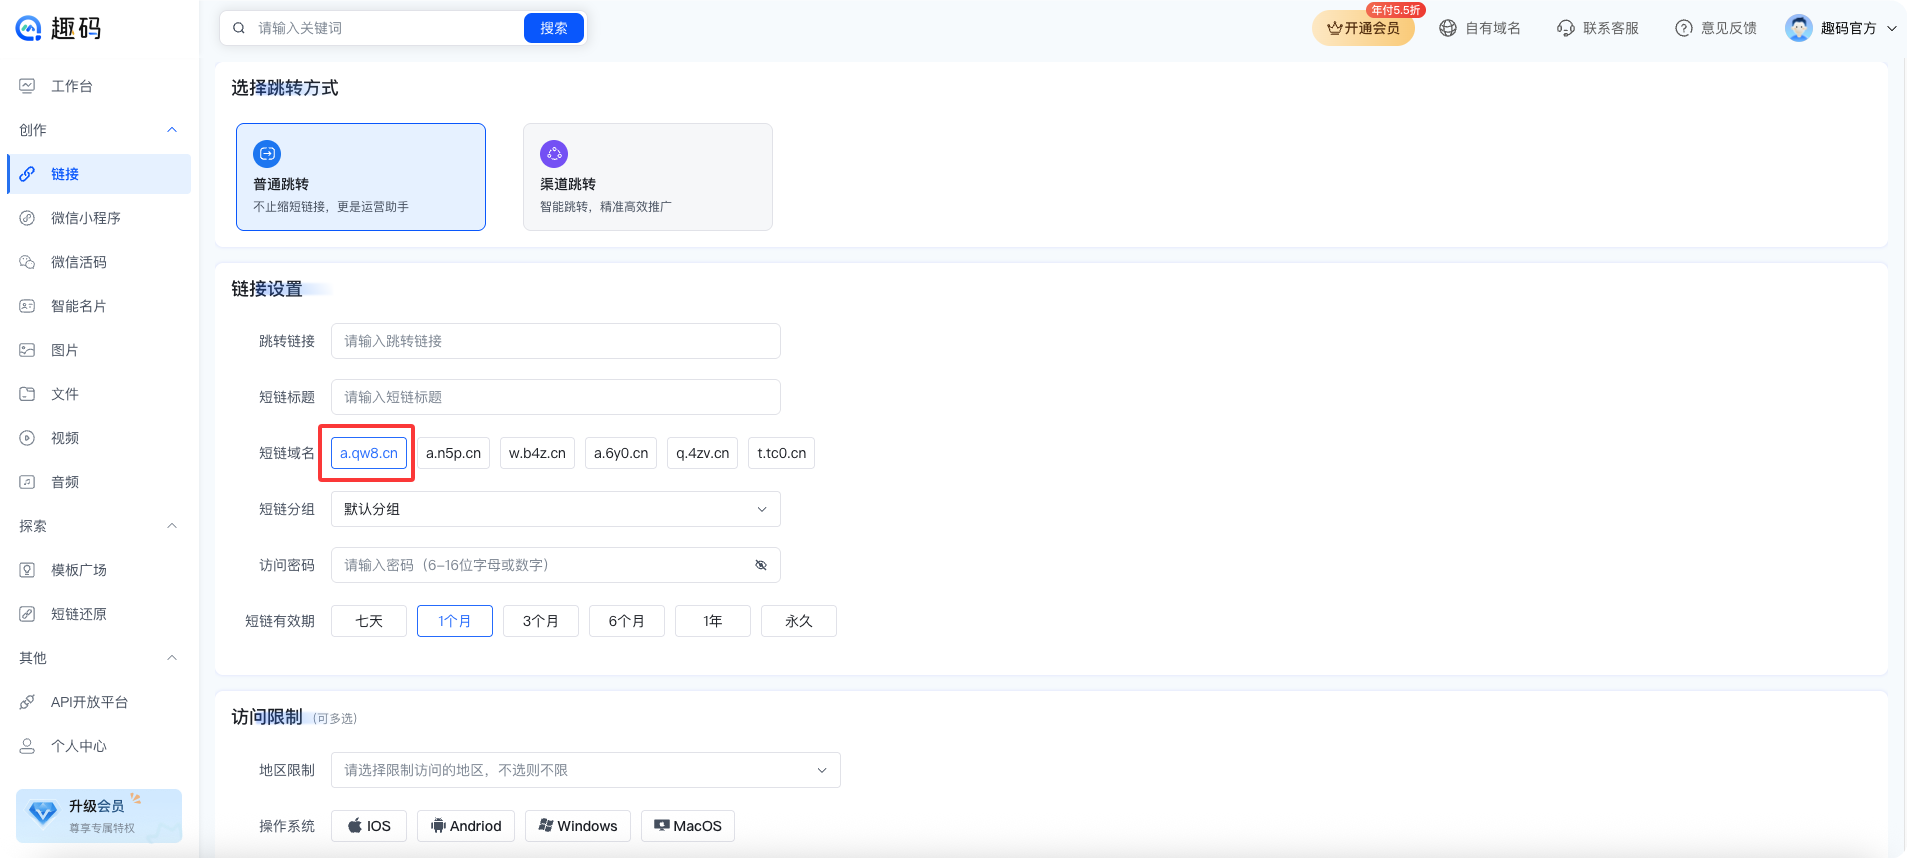Toggle password visibility eye icon

pos(761,565)
